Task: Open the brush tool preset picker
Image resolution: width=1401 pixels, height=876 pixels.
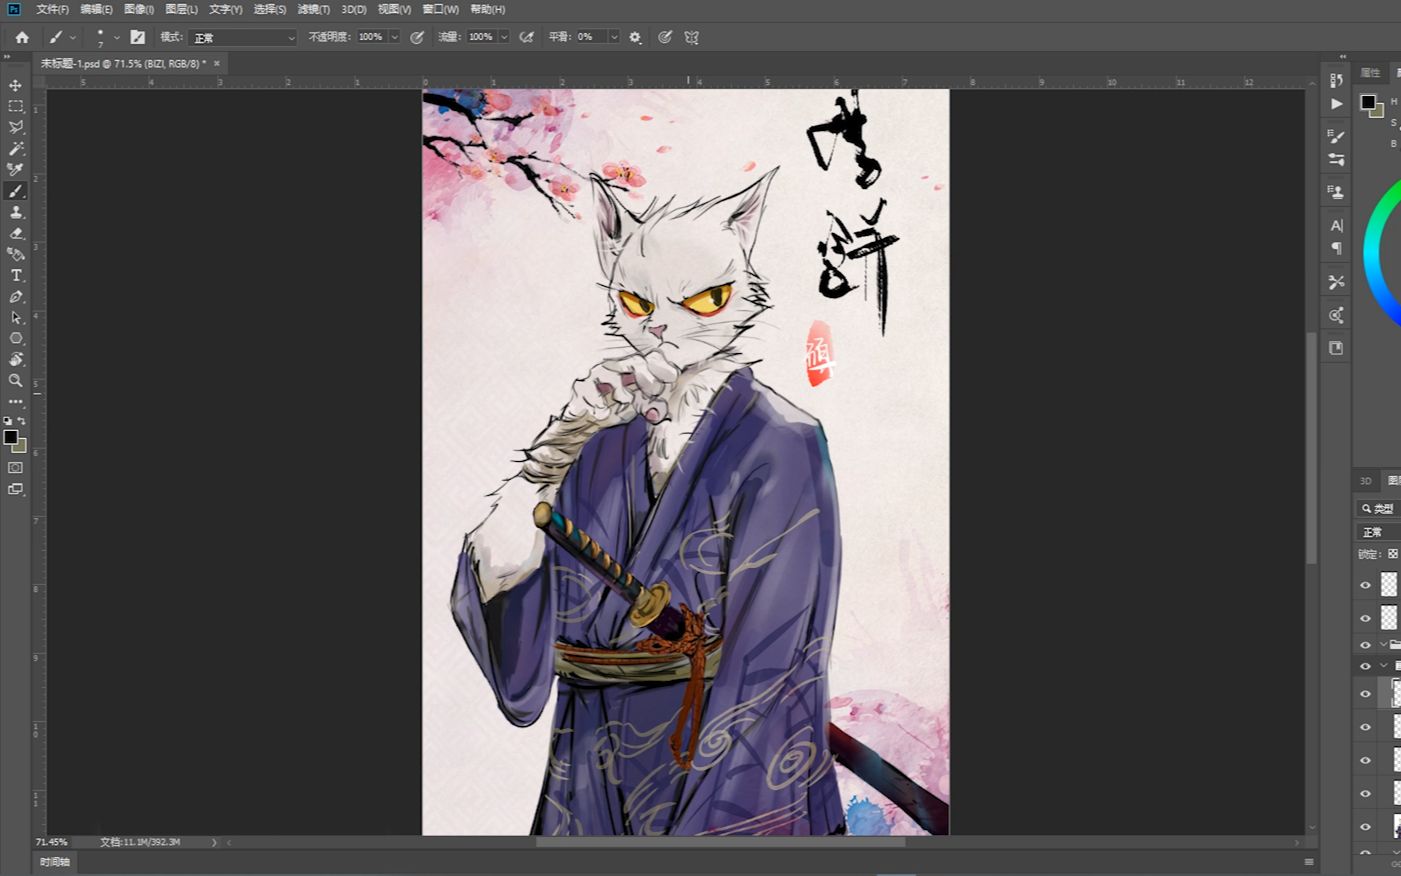Action: tap(62, 37)
